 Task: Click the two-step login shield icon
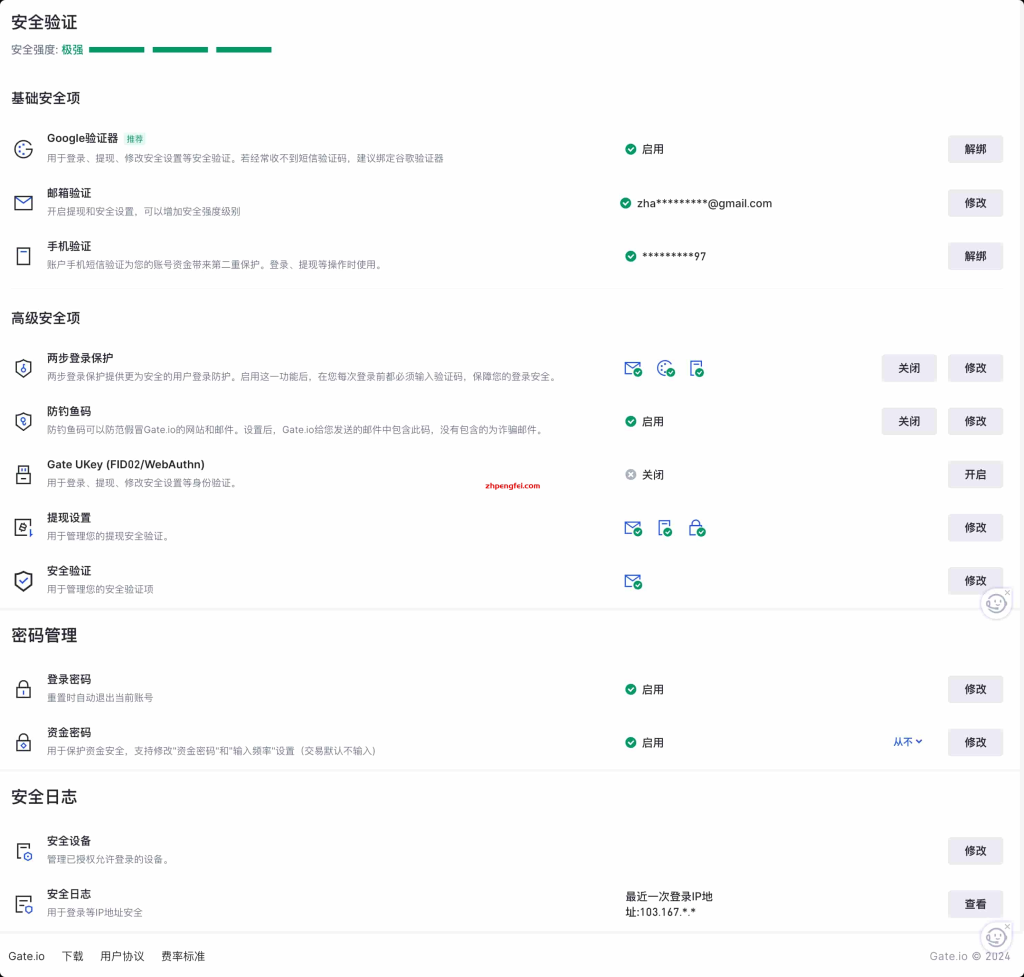(24, 368)
